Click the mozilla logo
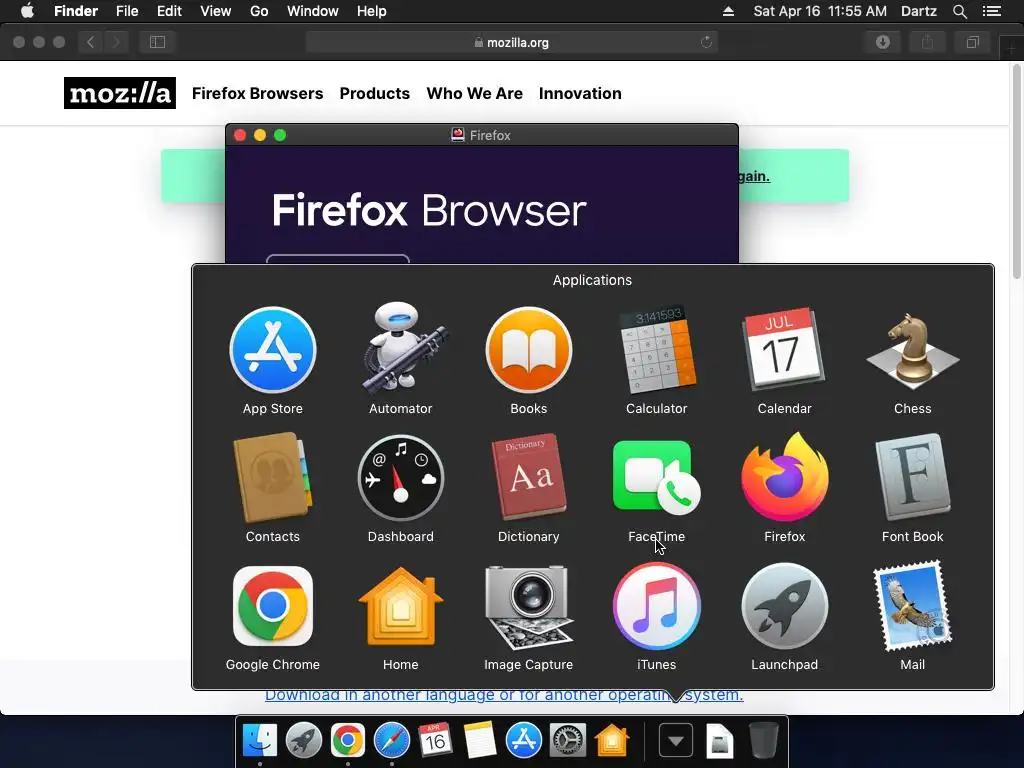Viewport: 1024px width, 768px height. [120, 93]
